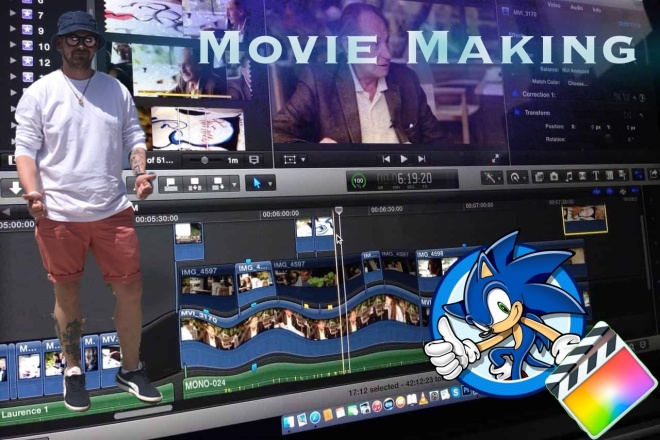Toggle the clip appearance filmstrip button
Image resolution: width=660 pixels, height=440 pixels.
click(254, 160)
